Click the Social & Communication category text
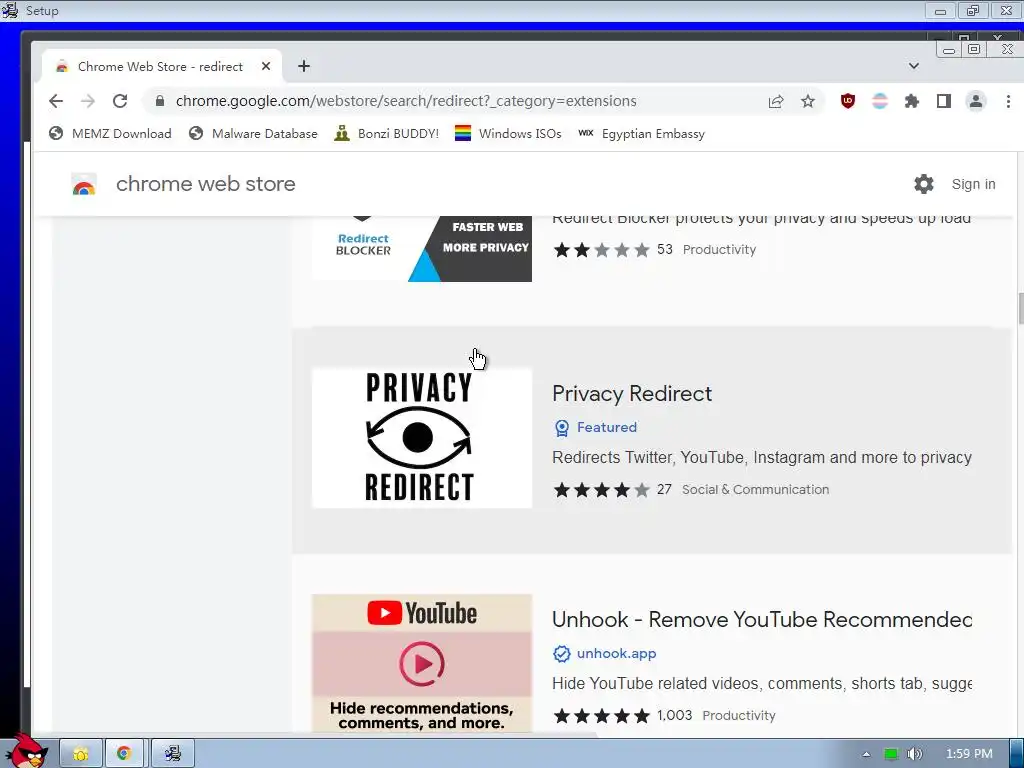1024x768 pixels. [756, 489]
